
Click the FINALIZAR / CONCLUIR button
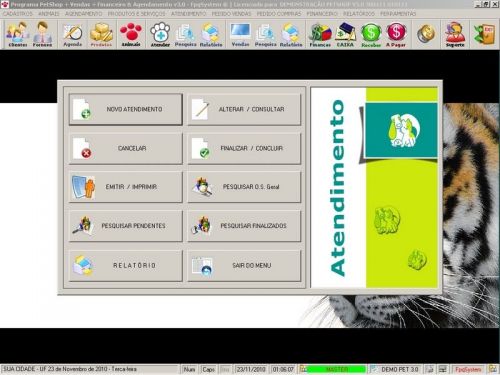point(244,148)
